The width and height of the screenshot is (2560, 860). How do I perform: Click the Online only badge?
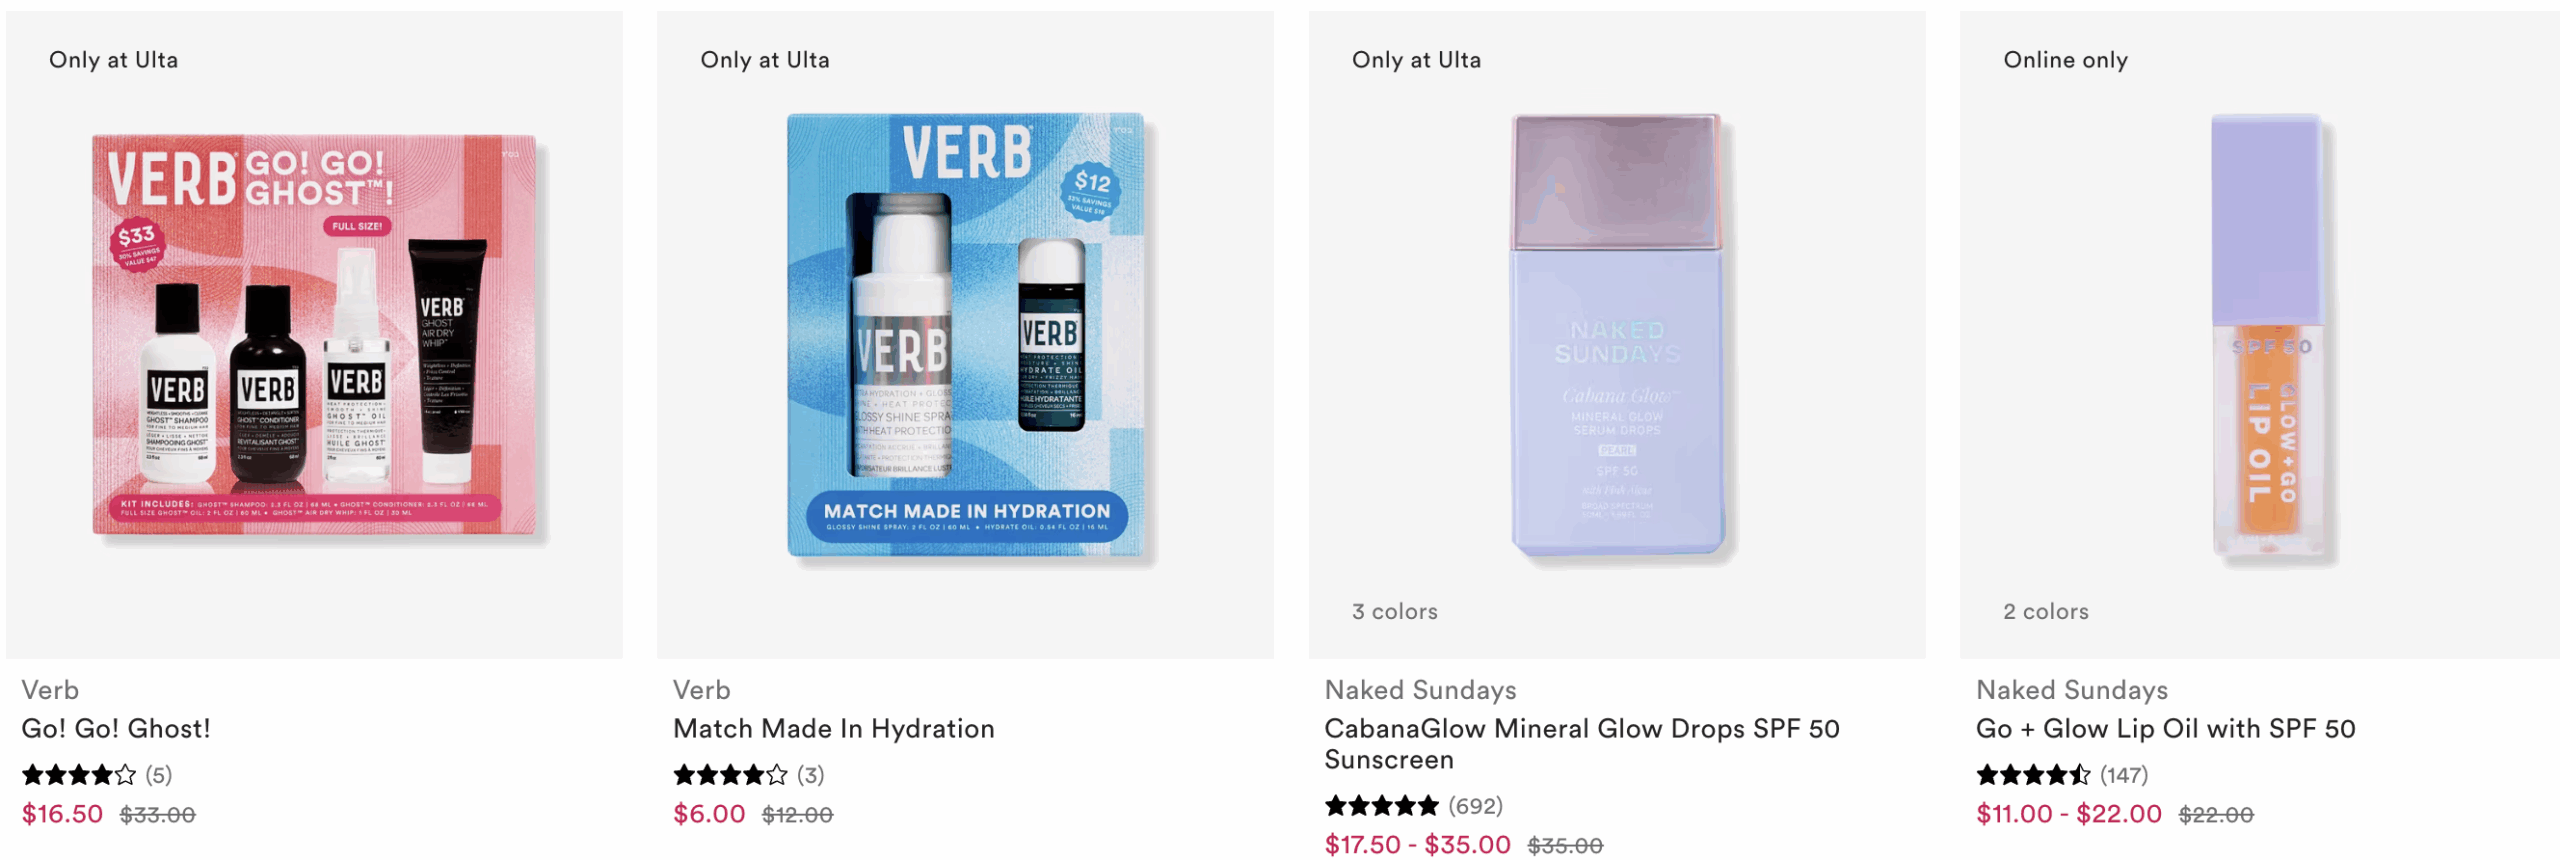2065,60
